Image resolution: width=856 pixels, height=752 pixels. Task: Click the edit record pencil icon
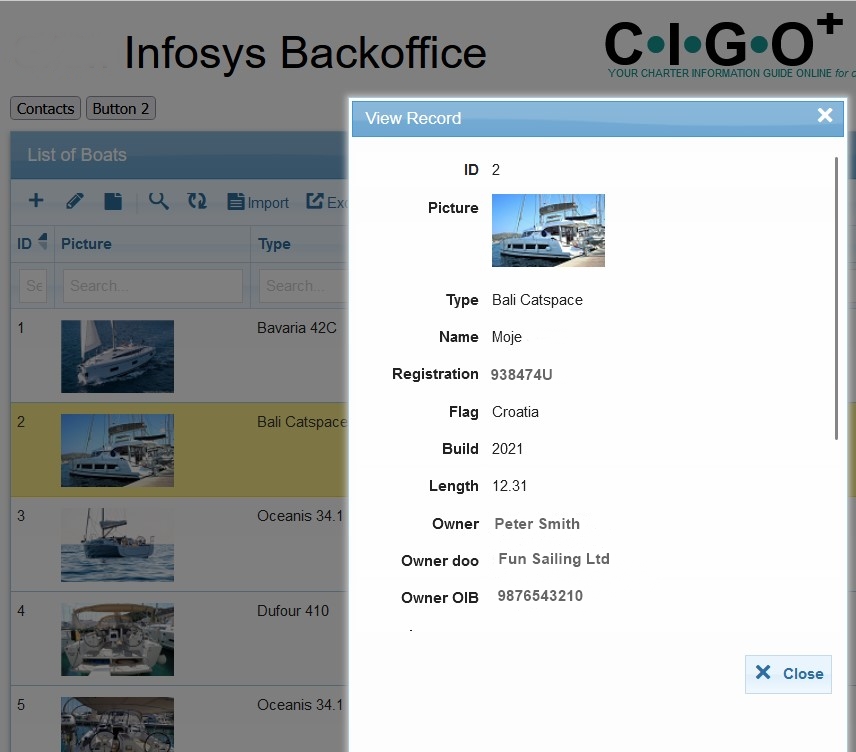(75, 201)
